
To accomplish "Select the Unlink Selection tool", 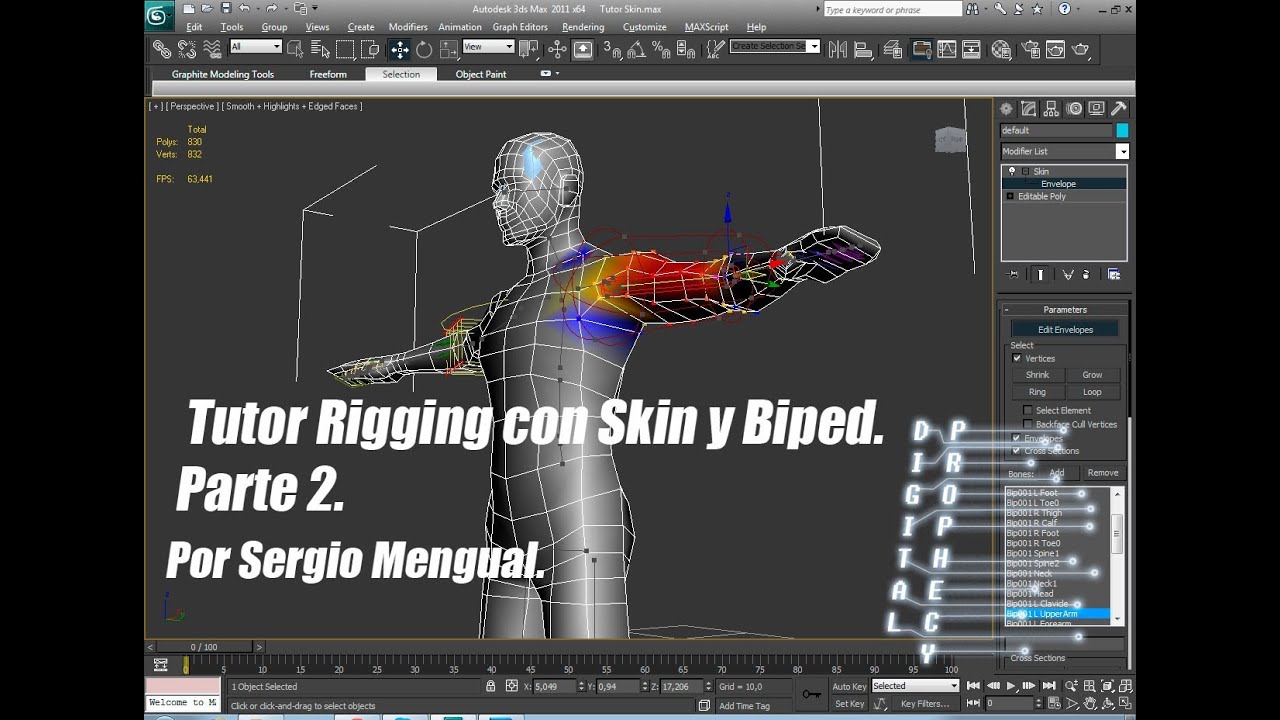I will (187, 49).
